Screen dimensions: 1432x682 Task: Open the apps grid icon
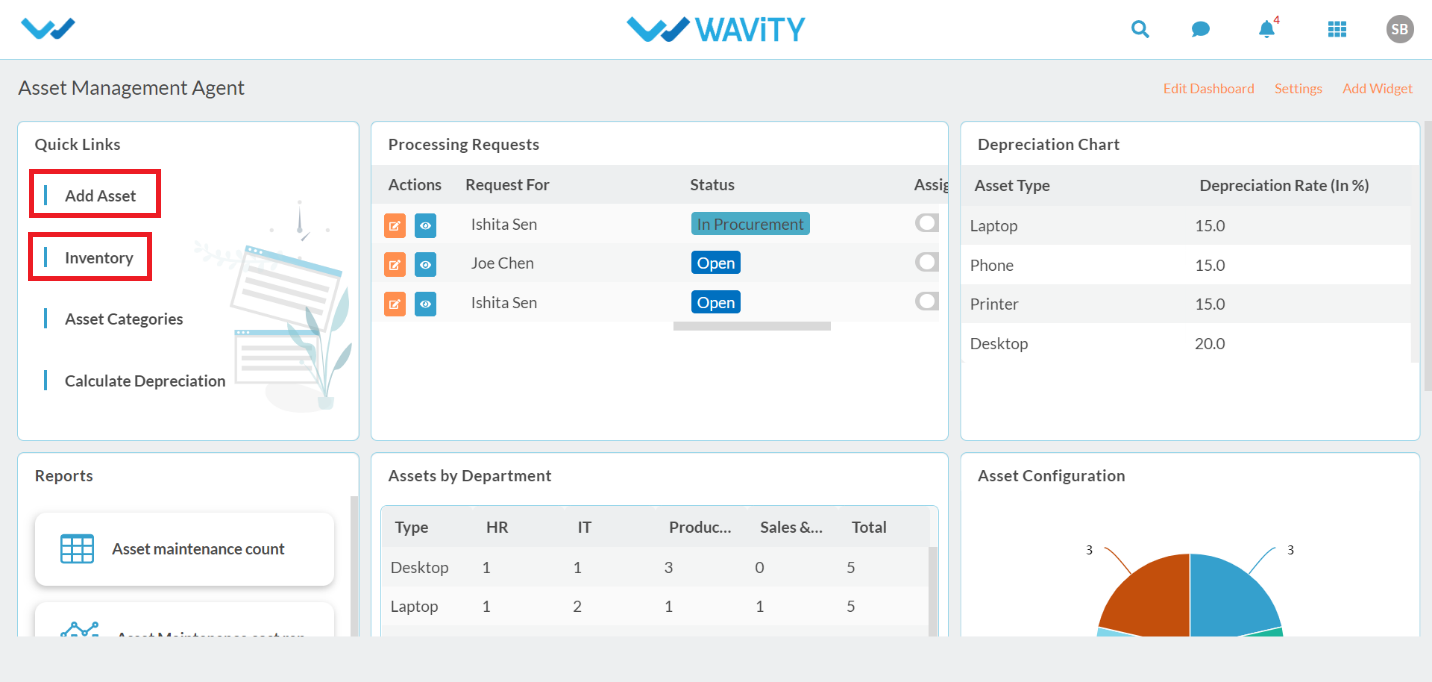tap(1337, 29)
